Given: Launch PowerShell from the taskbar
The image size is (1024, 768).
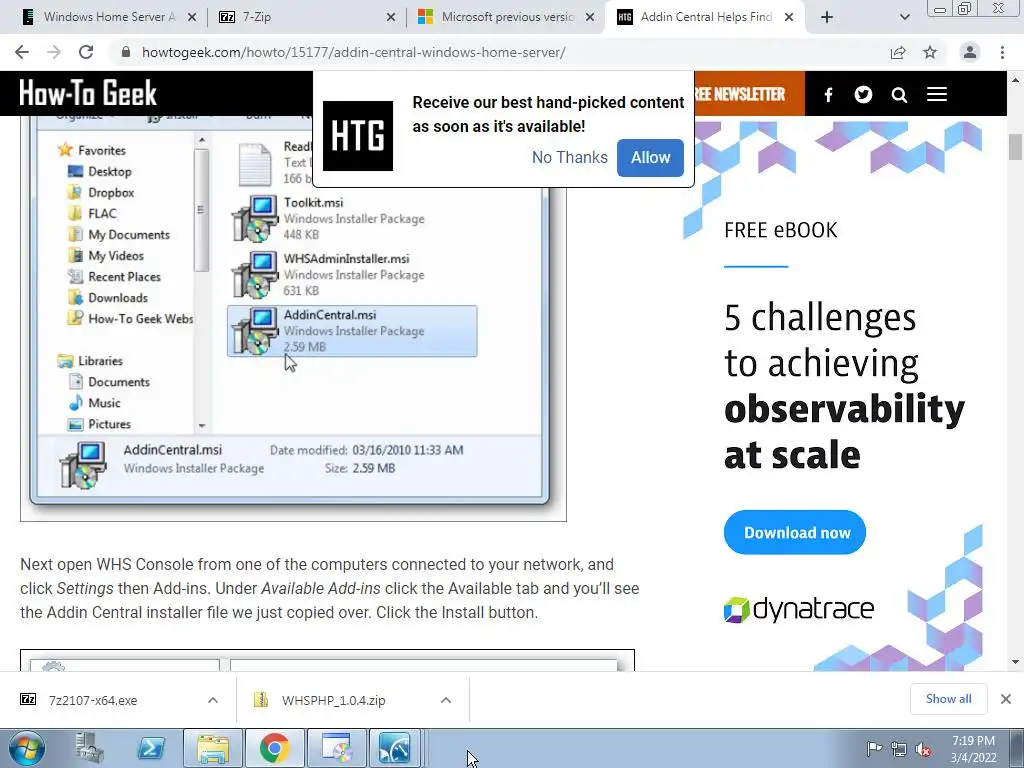Looking at the screenshot, I should tap(151, 748).
